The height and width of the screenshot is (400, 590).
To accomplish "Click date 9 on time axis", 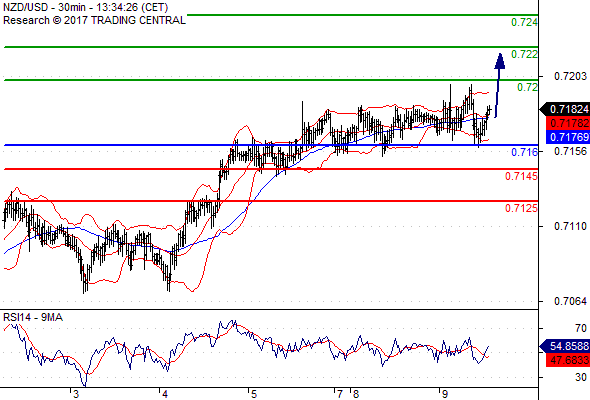I will coord(445,394).
